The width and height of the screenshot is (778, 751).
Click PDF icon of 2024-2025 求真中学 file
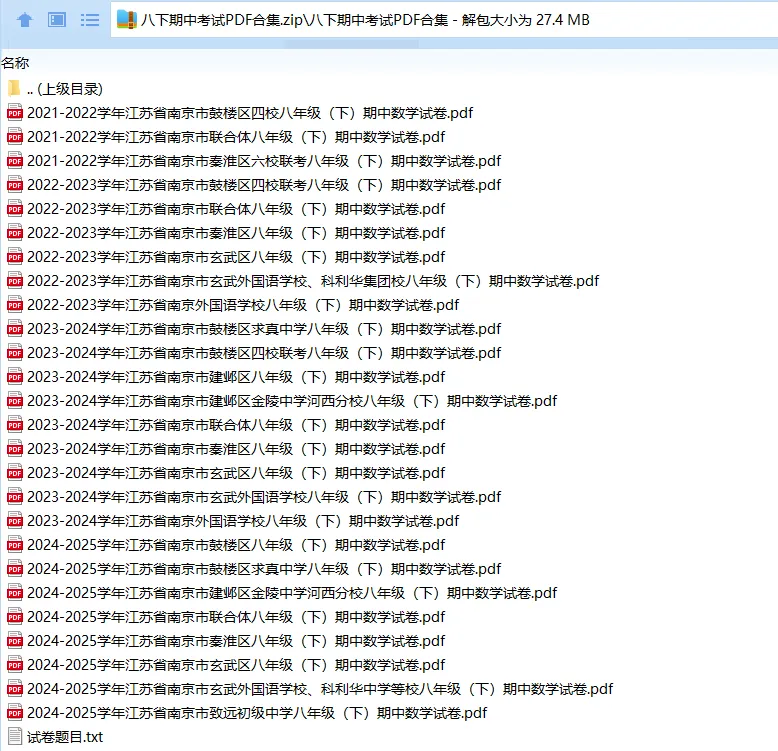pos(15,568)
